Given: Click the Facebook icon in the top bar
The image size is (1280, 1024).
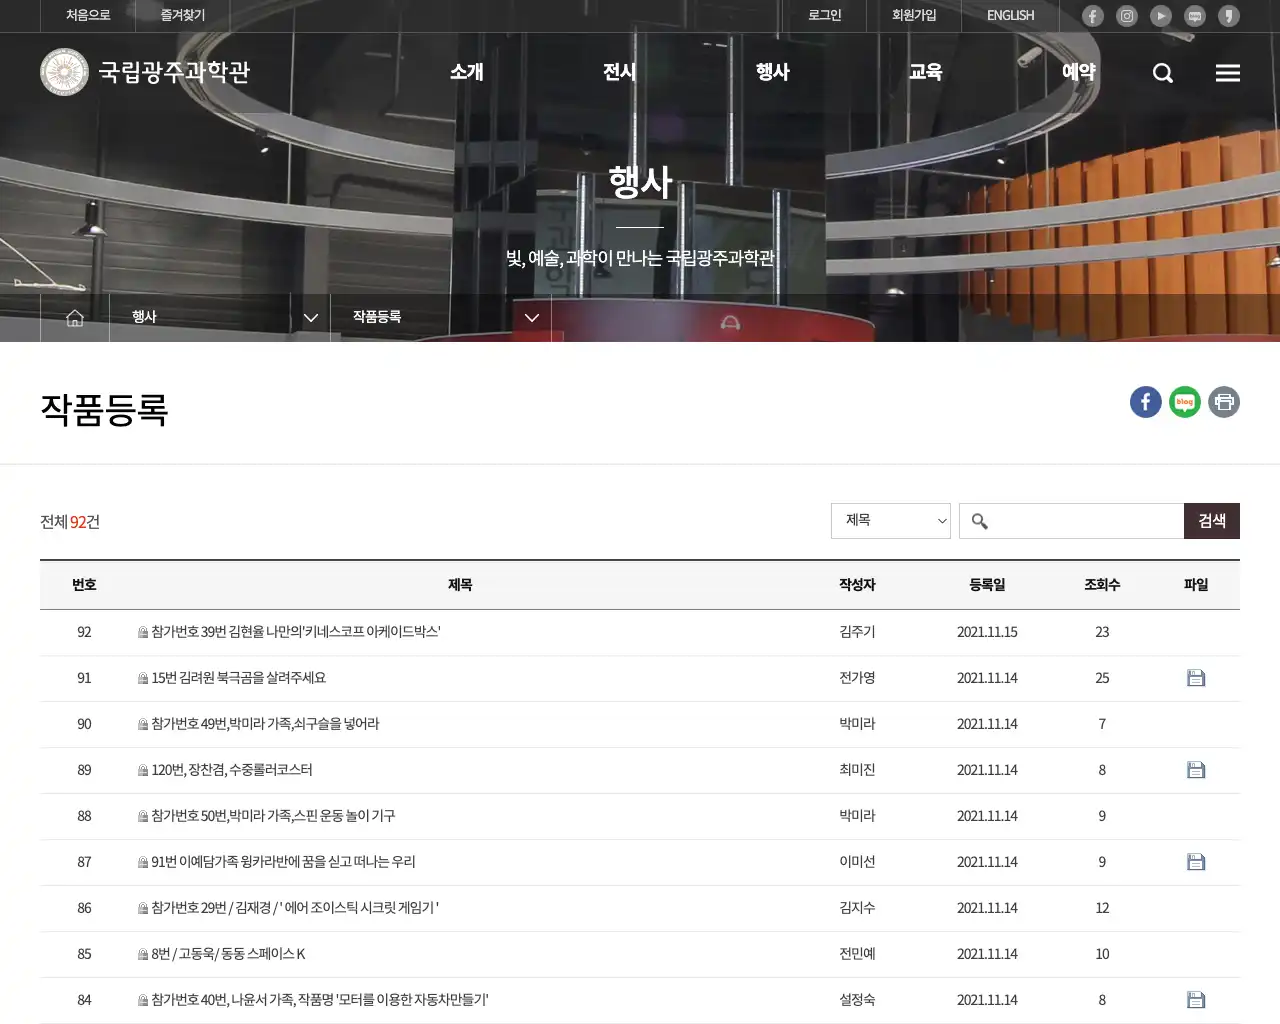Looking at the screenshot, I should [1092, 15].
